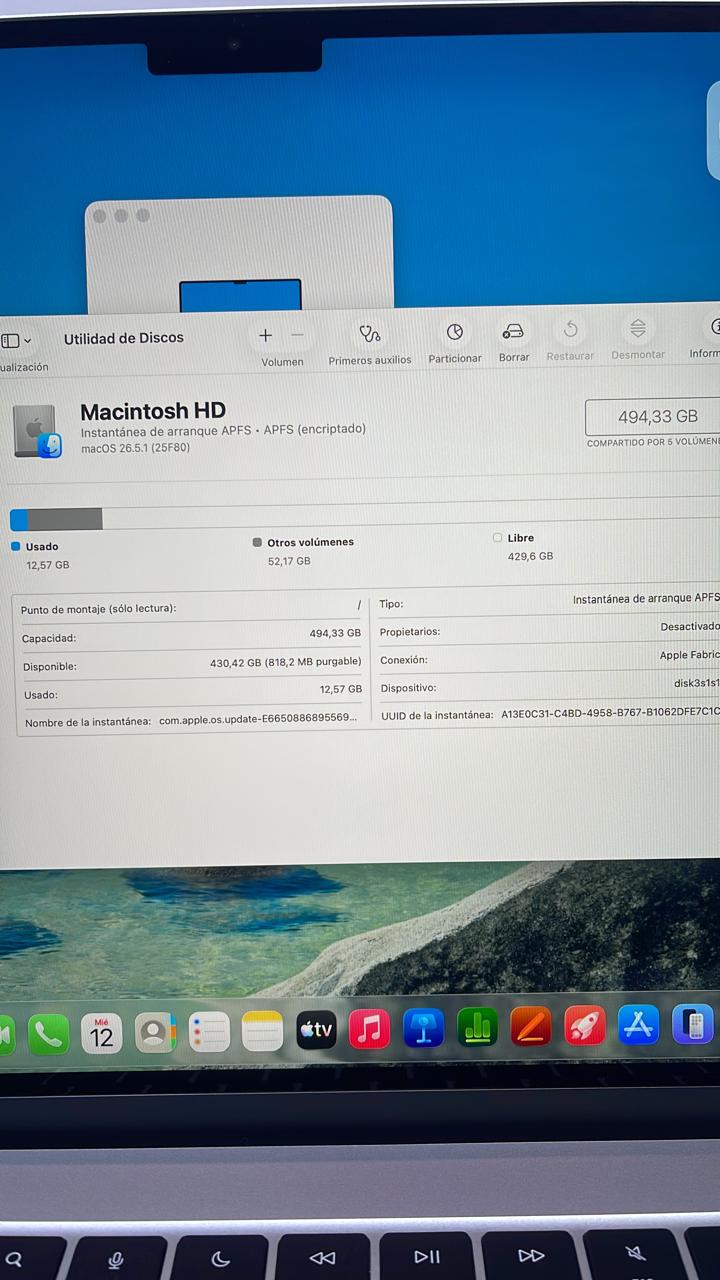Click the add volume plus icon
The image size is (720, 1280).
click(x=265, y=336)
